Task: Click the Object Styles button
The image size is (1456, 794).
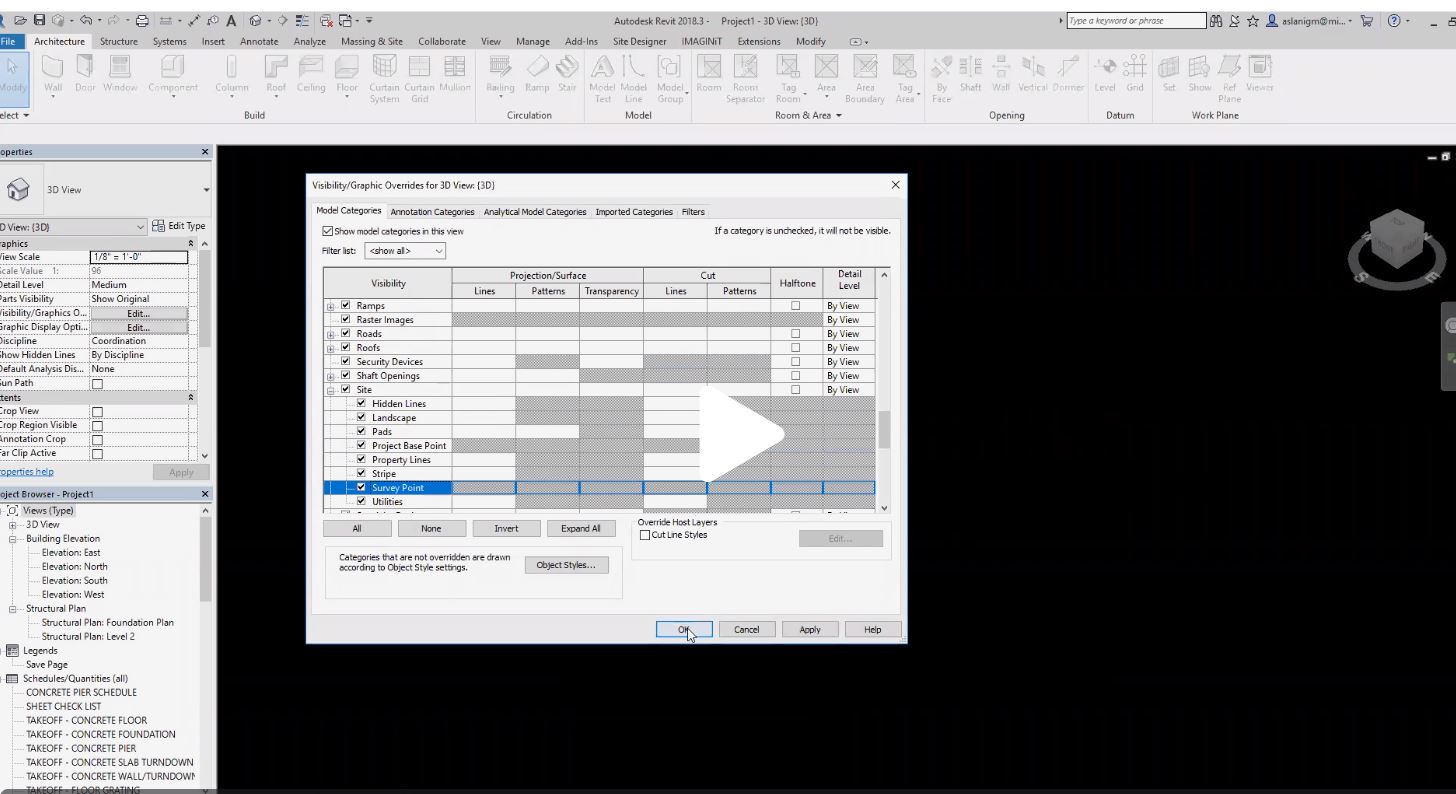Action: pyautogui.click(x=566, y=564)
